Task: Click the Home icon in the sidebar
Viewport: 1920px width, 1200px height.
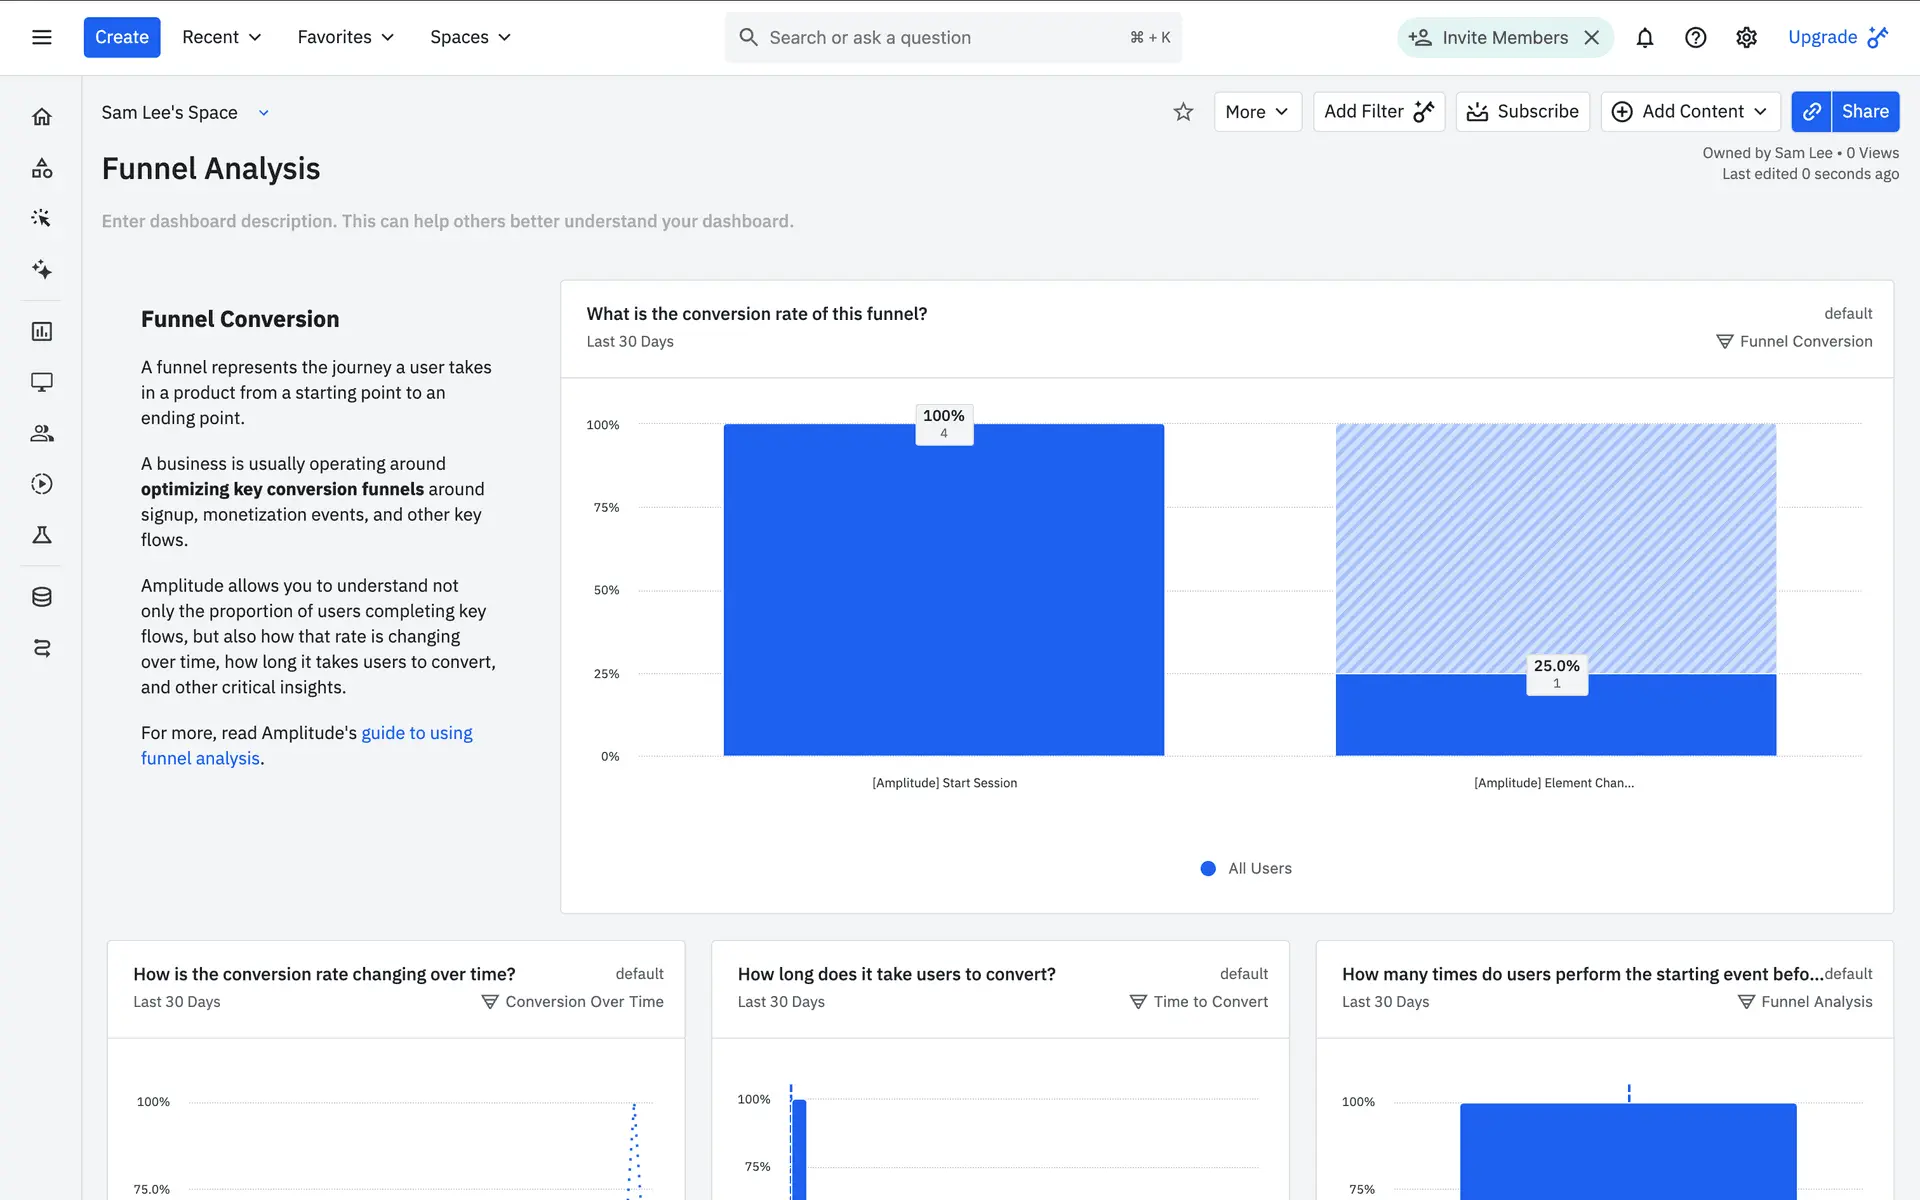Action: pyautogui.click(x=41, y=117)
